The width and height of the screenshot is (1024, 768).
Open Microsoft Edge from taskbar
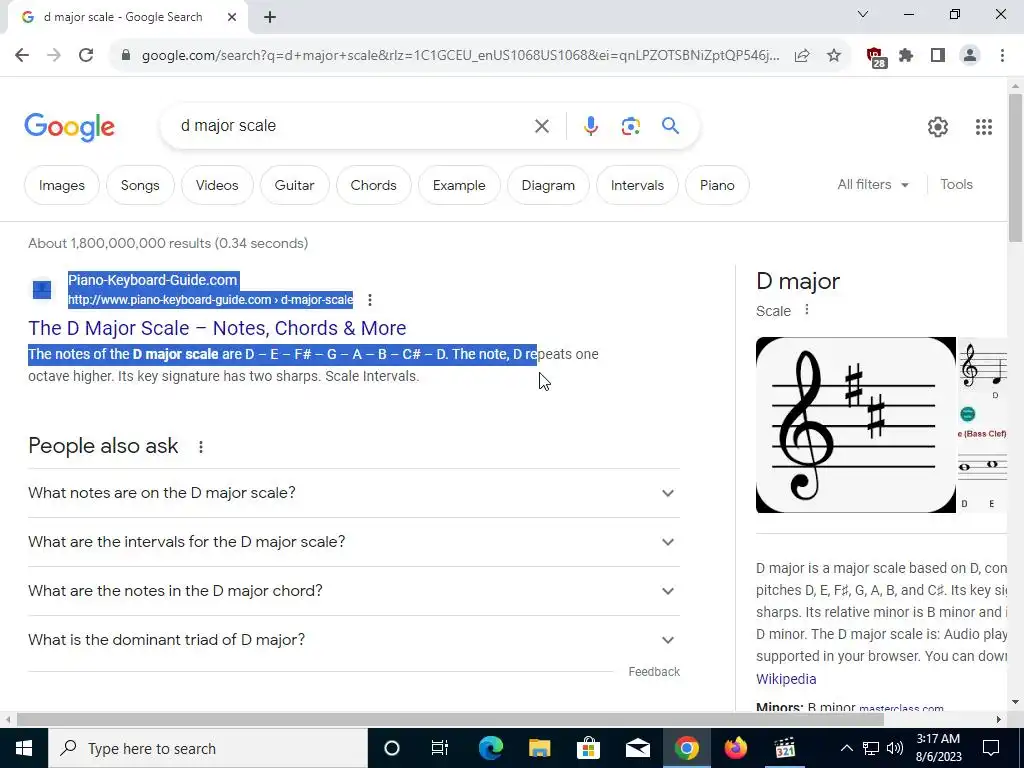click(x=490, y=748)
